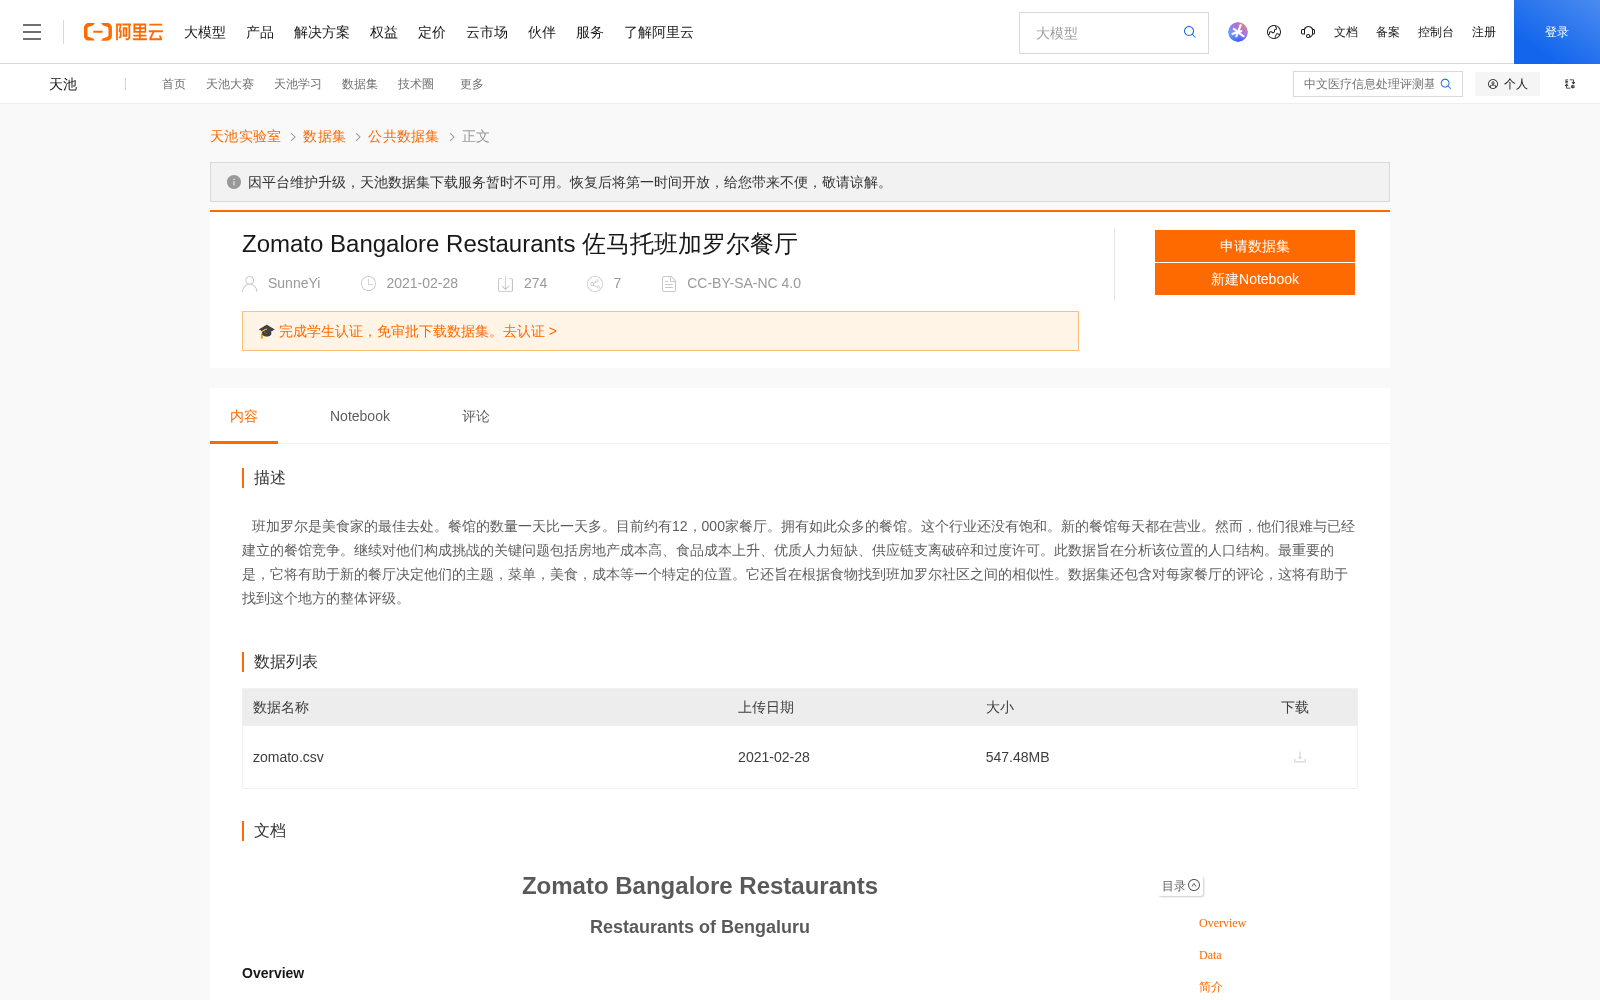Click the 申请数据集 button
The width and height of the screenshot is (1600, 1000).
(x=1255, y=246)
